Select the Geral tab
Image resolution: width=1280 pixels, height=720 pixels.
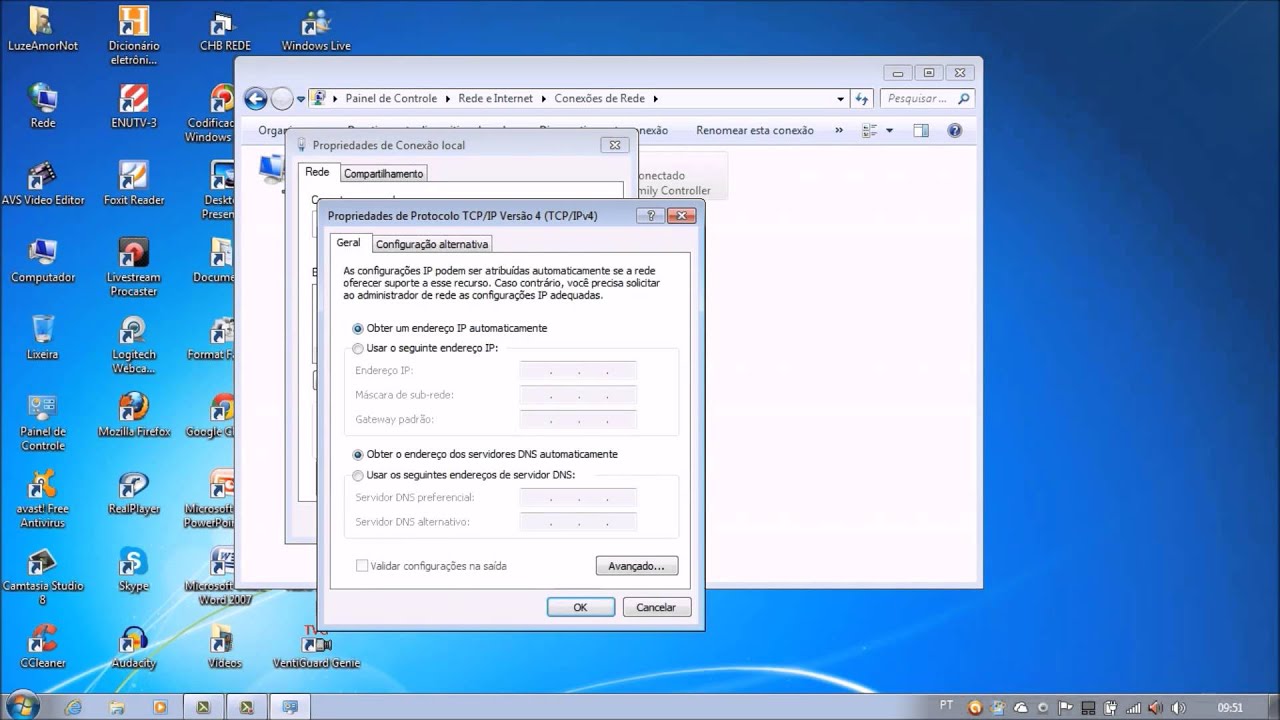point(348,243)
